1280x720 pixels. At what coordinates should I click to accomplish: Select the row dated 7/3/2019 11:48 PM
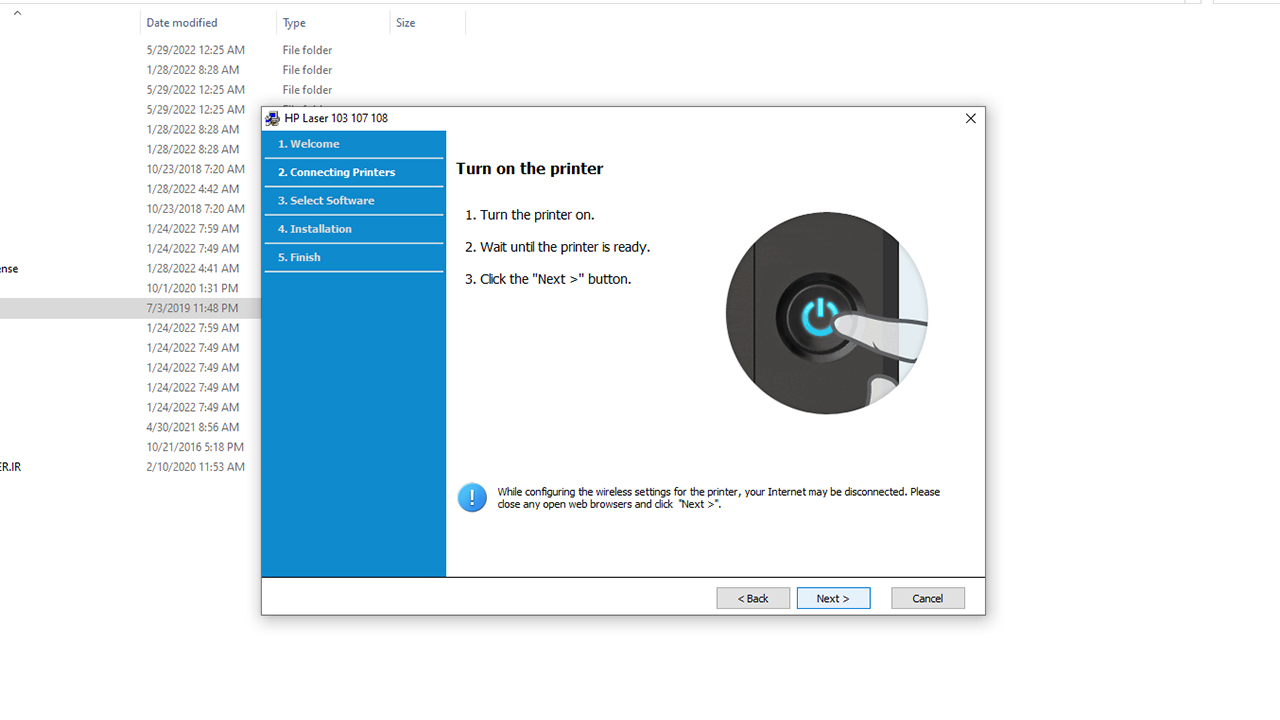click(130, 308)
